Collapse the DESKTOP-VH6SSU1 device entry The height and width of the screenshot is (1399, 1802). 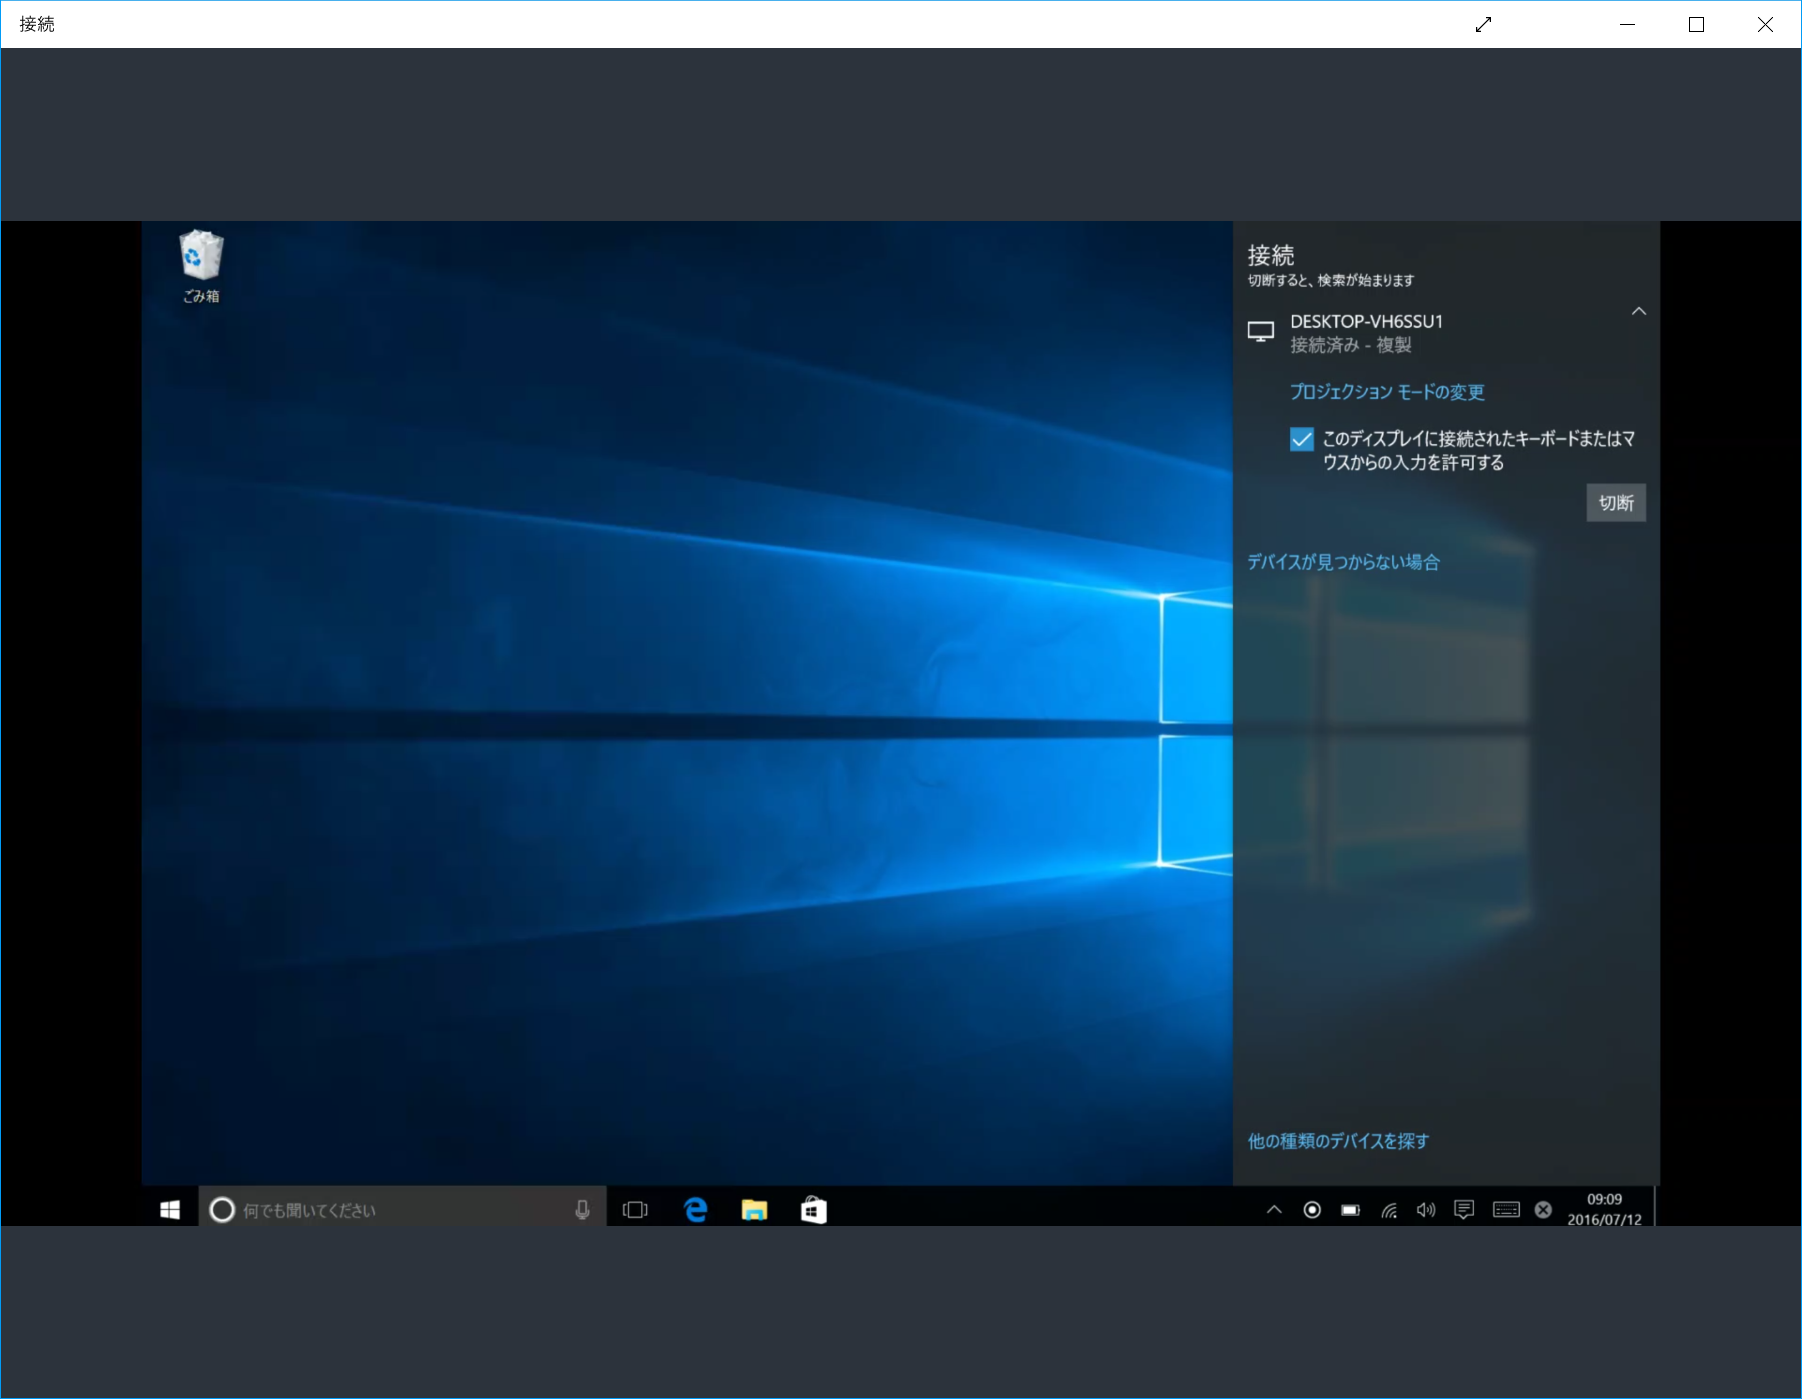pyautogui.click(x=1638, y=311)
